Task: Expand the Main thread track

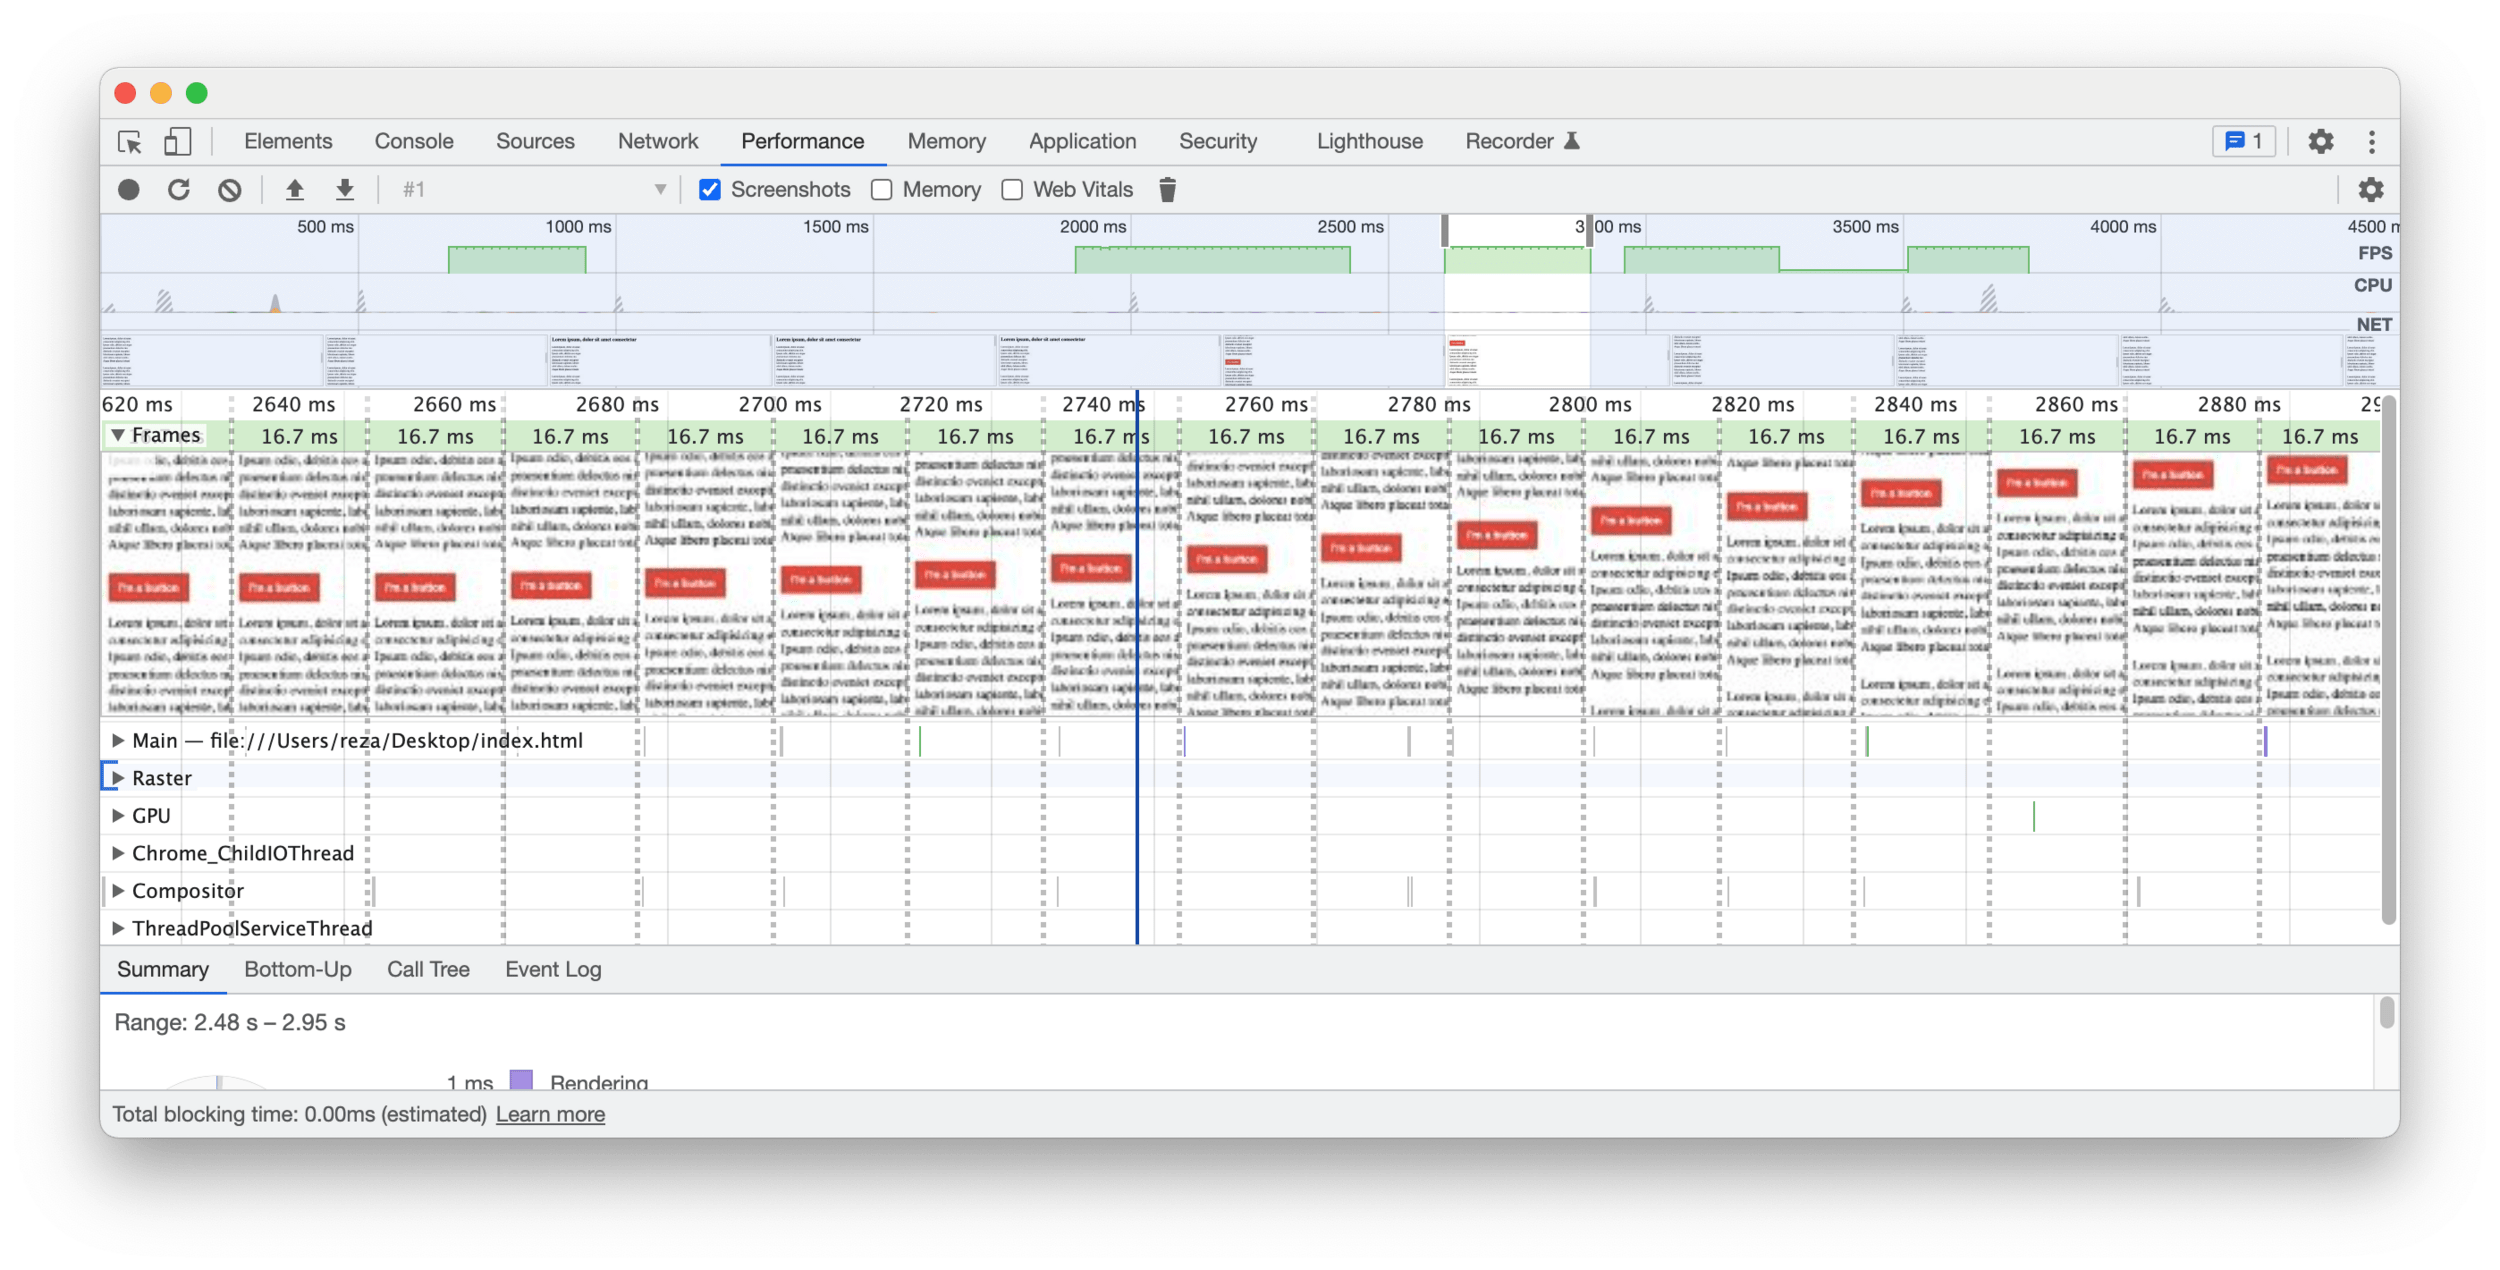Action: click(118, 741)
